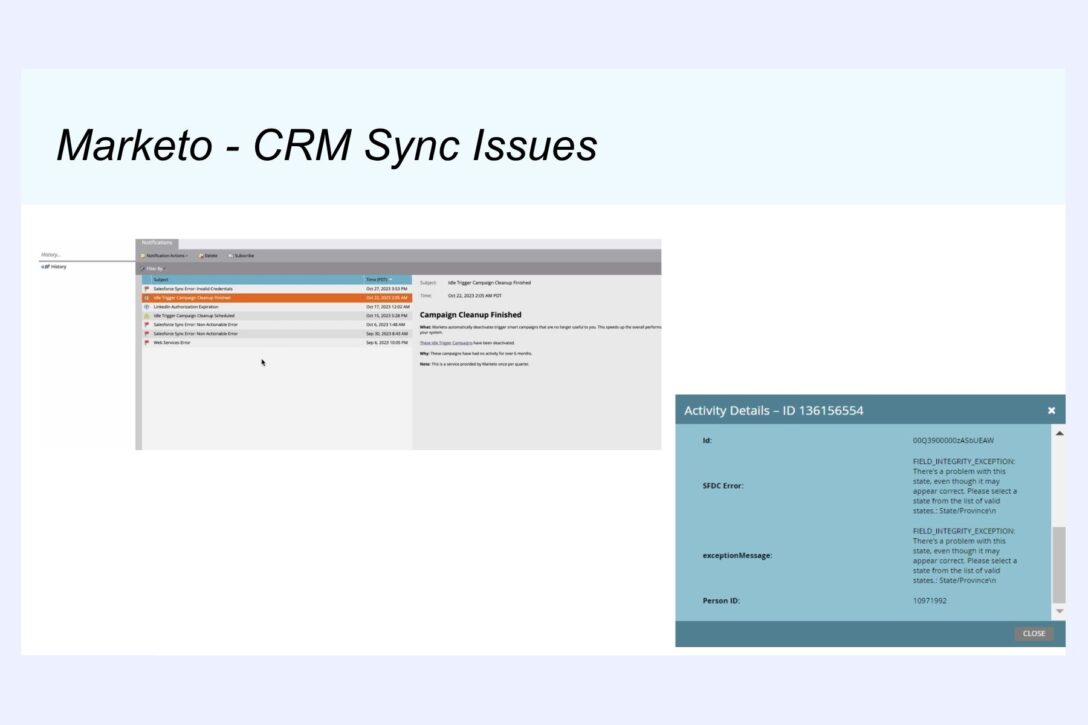
Task: Click the History search field
Action: pyautogui.click(x=86, y=255)
